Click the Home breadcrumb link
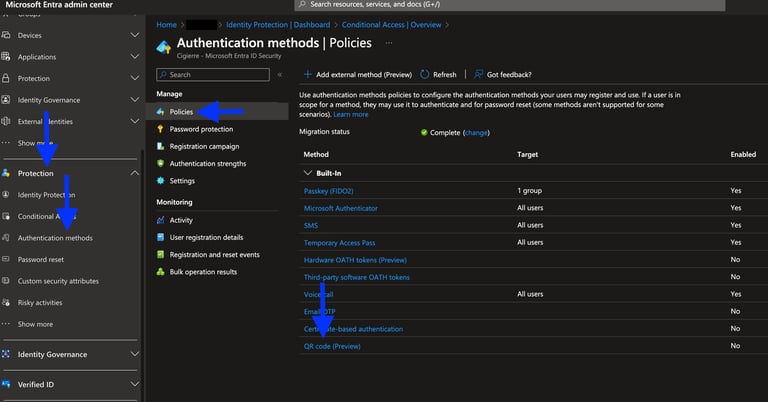768x402 pixels. (167, 24)
